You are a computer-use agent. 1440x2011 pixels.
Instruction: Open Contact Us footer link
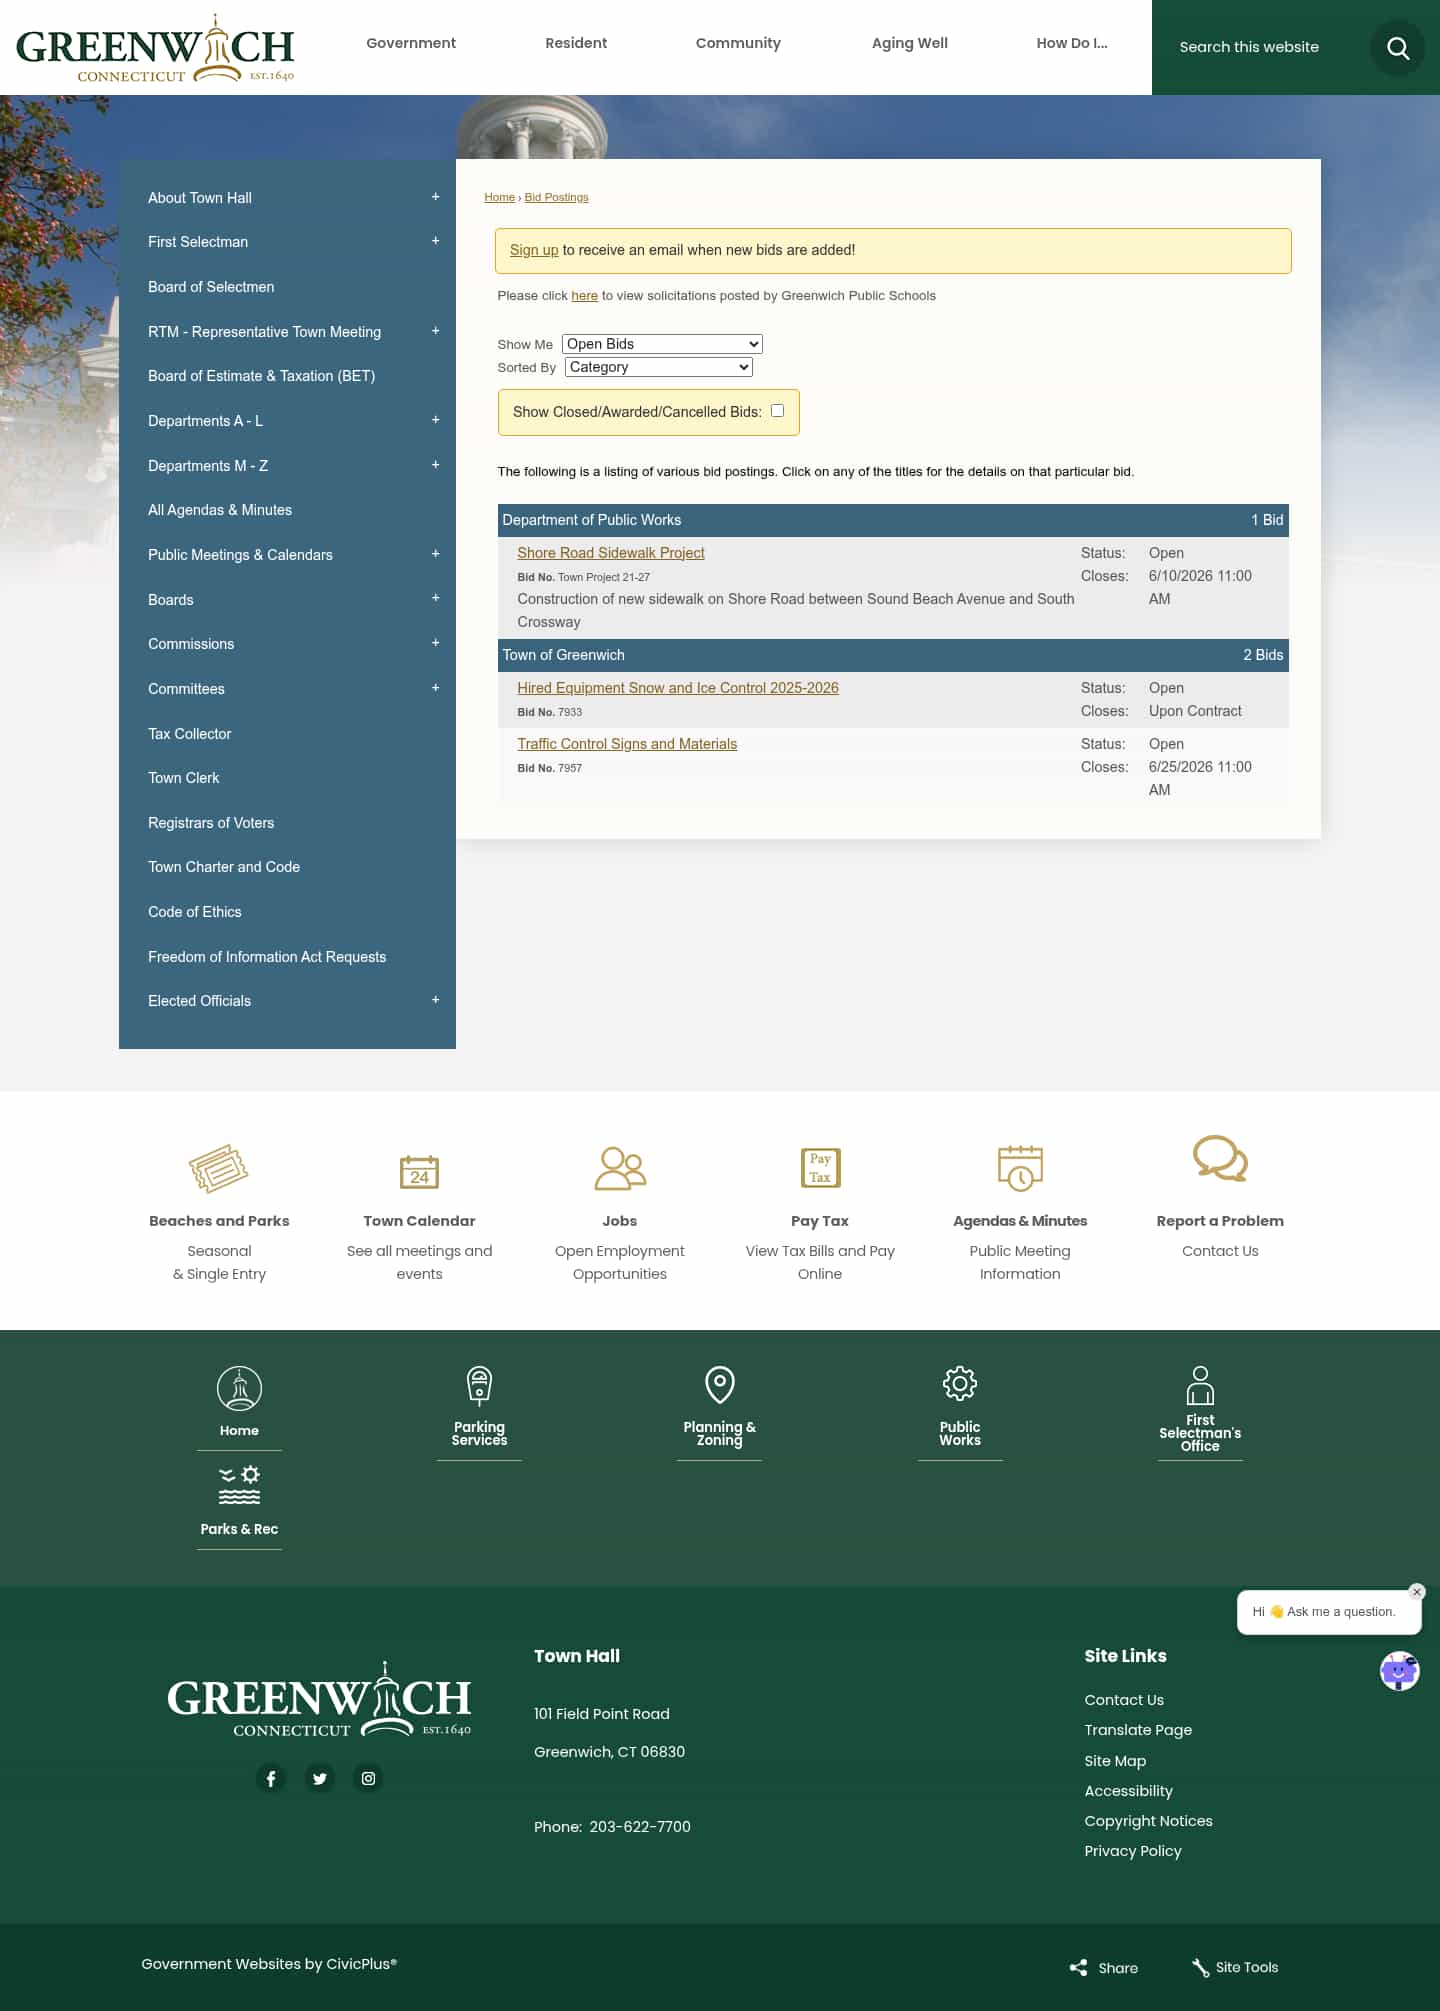click(1124, 1700)
